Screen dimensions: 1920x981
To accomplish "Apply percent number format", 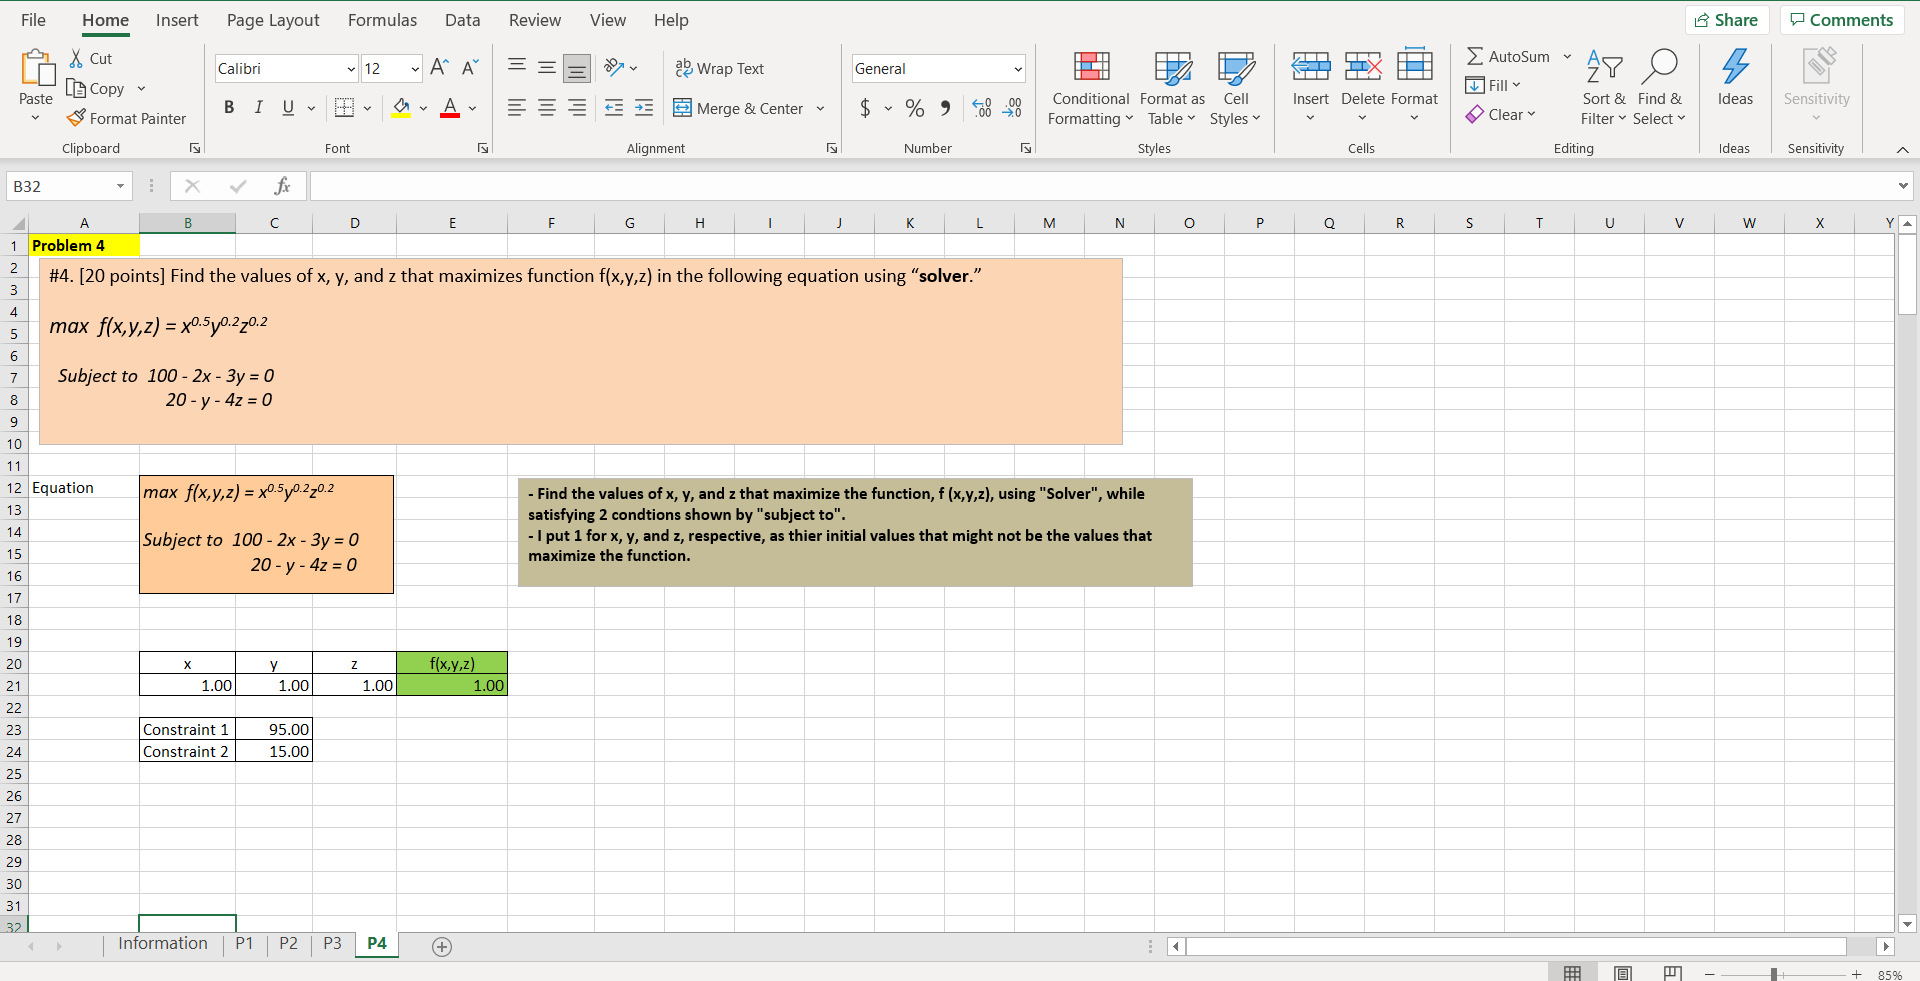I will pos(913,108).
